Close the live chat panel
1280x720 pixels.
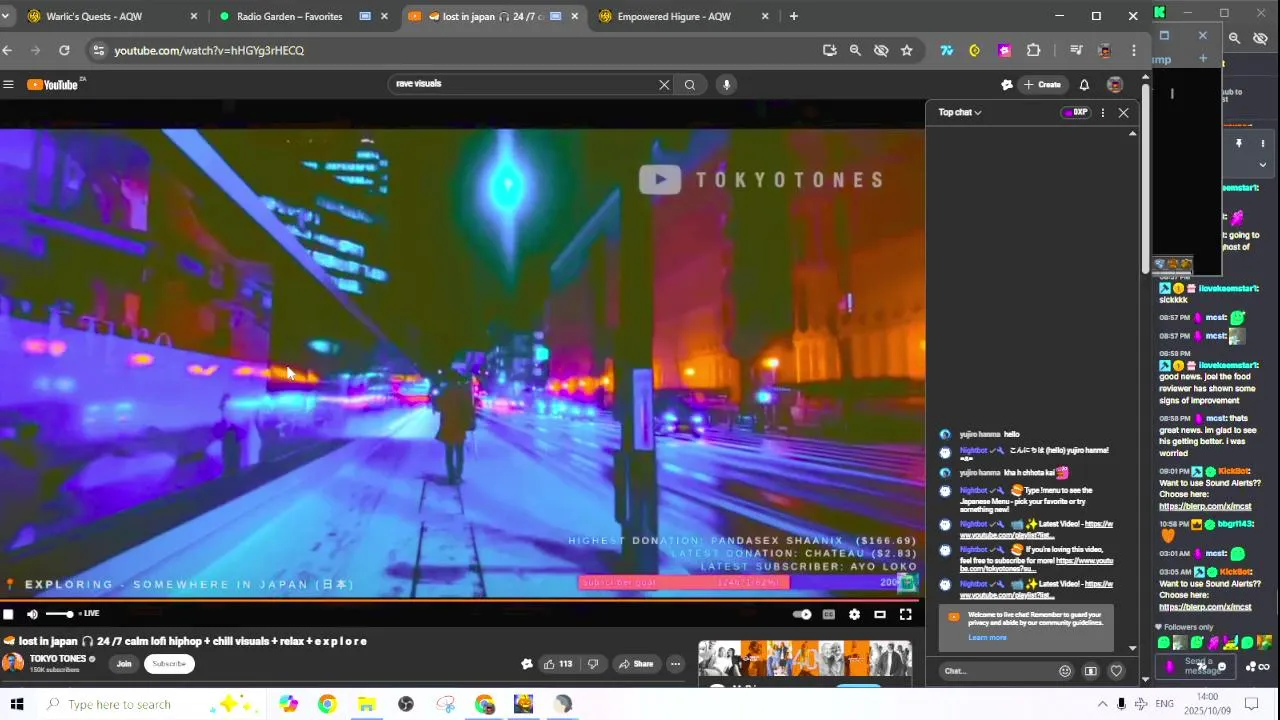pyautogui.click(x=1123, y=113)
